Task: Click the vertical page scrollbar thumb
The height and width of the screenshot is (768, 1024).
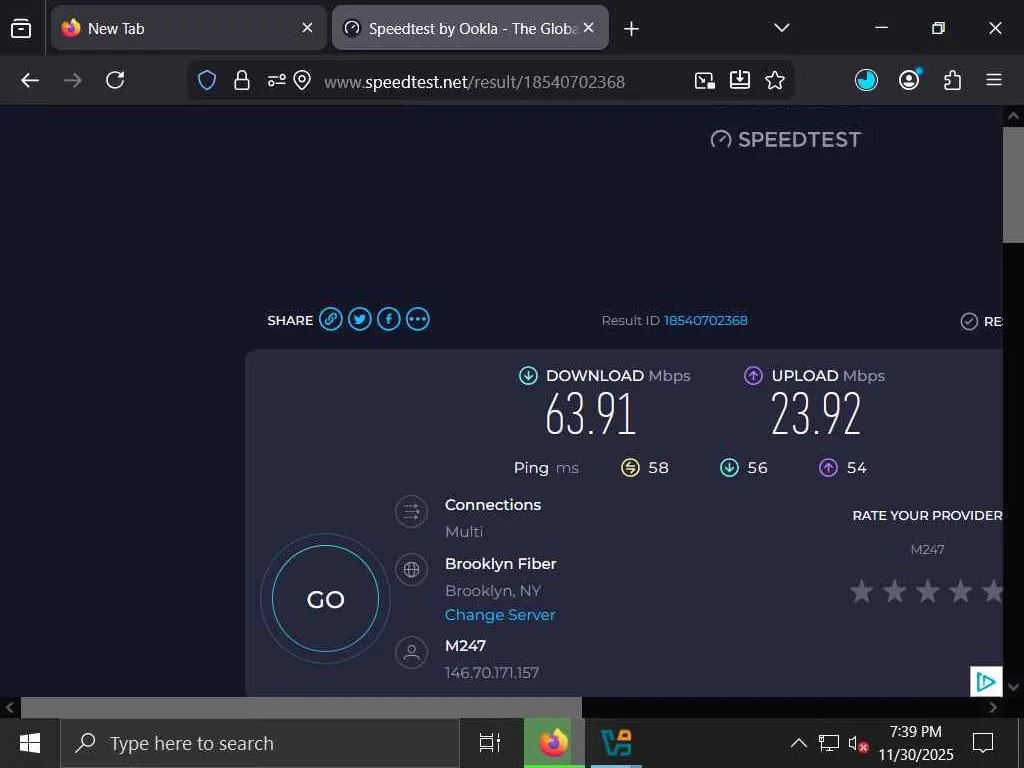Action: coord(1013,185)
